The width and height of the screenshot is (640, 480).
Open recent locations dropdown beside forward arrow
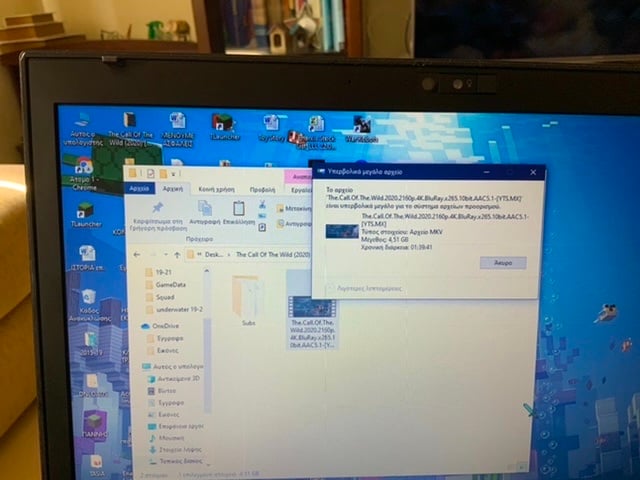point(166,255)
